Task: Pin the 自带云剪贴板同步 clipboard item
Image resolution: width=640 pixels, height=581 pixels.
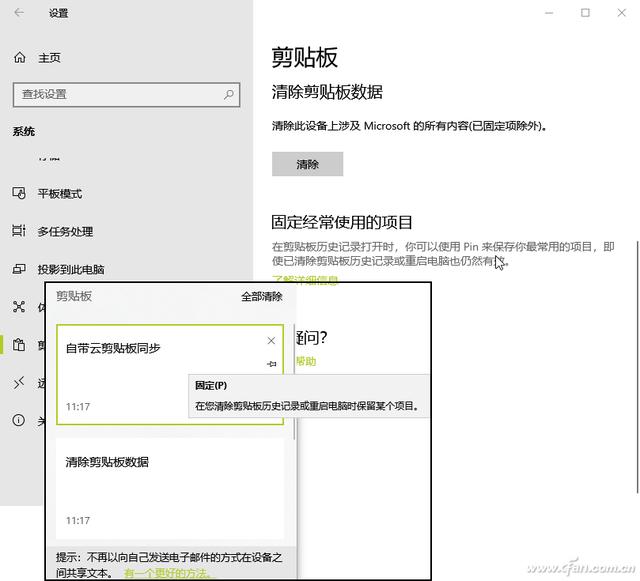Action: (x=271, y=363)
